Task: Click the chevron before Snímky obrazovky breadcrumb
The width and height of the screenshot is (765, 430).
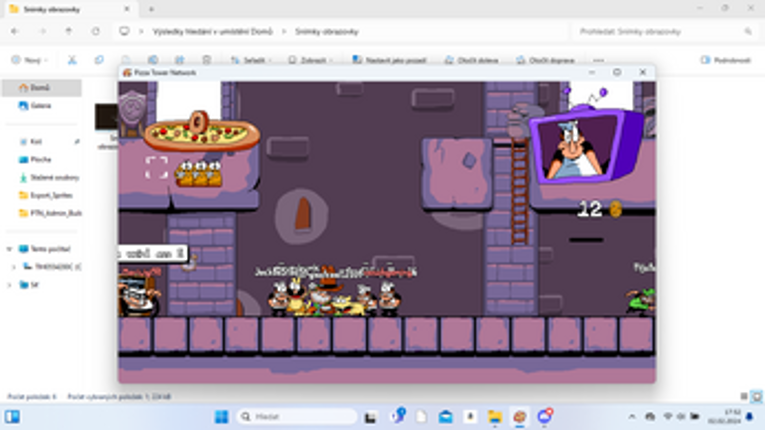Action: tap(284, 31)
